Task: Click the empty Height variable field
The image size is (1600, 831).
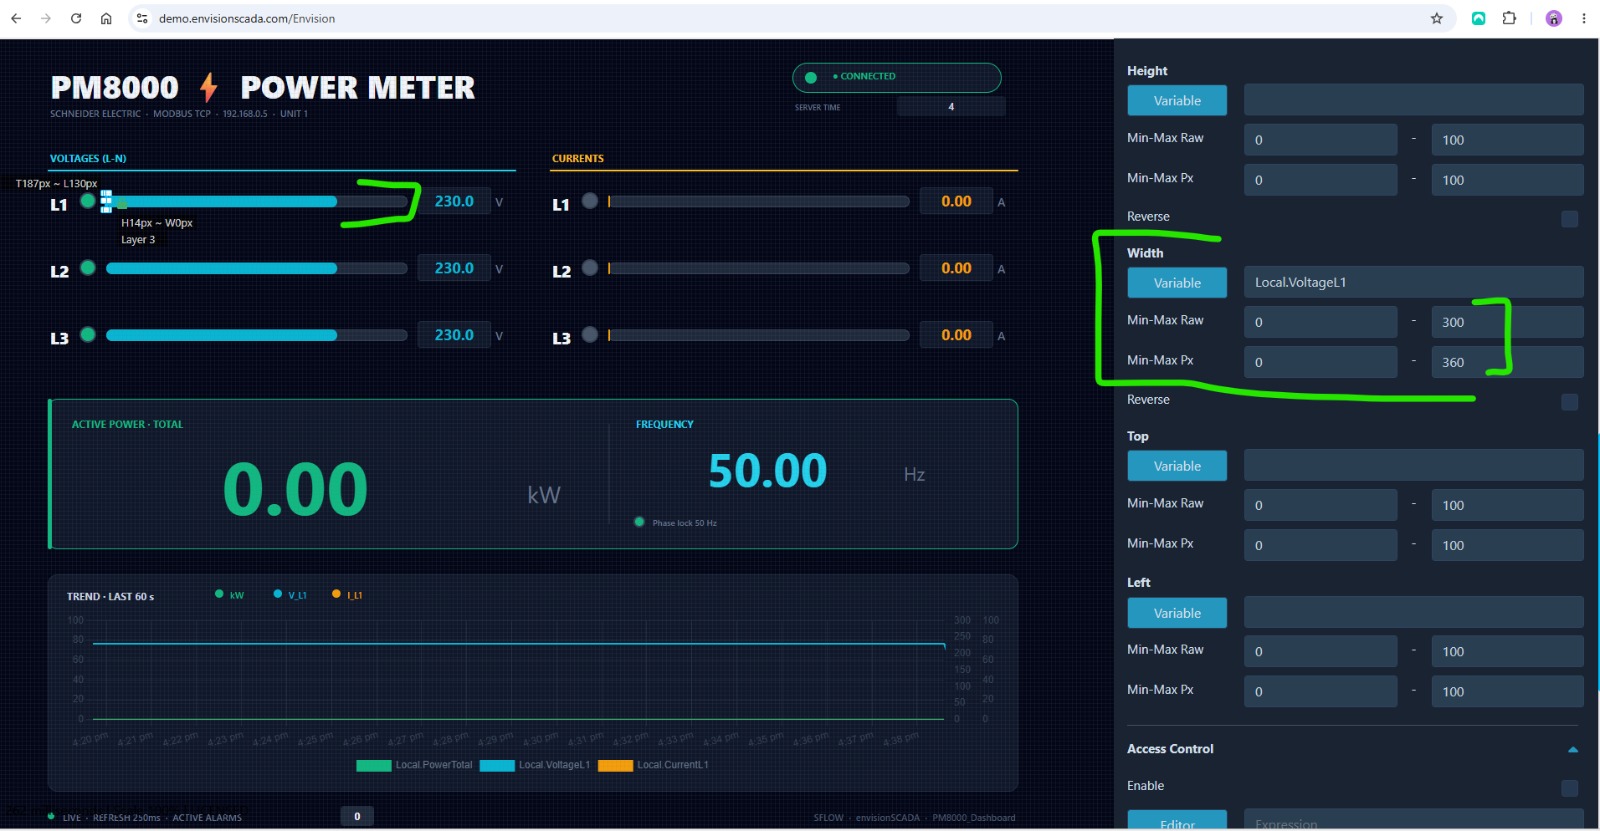Action: tap(1414, 100)
